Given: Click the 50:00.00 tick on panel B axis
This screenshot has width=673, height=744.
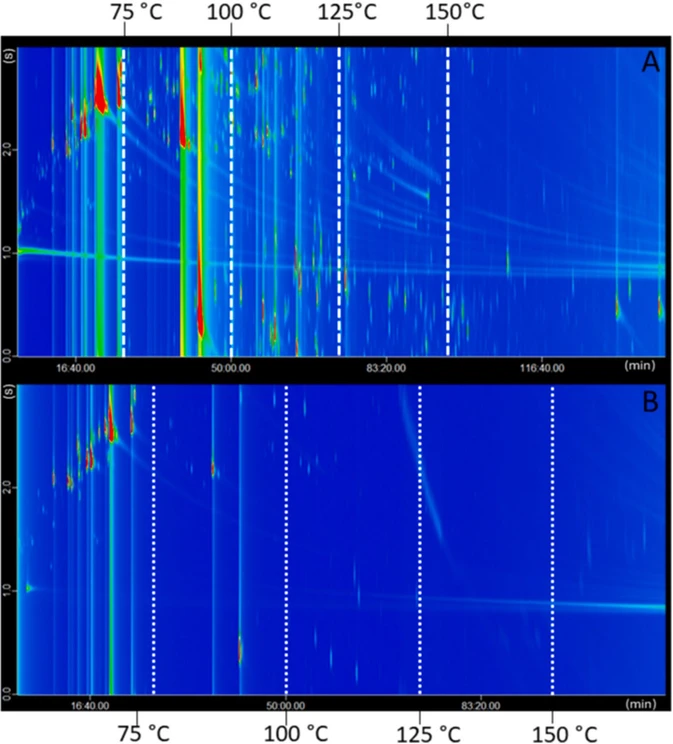Looking at the screenshot, I should [286, 704].
